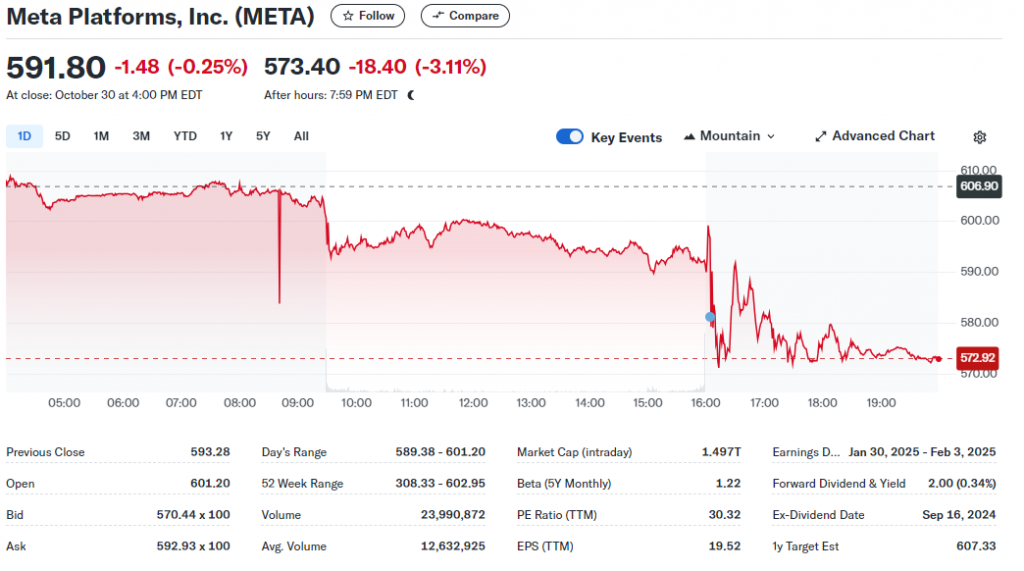Open the Advanced Chart link
This screenshot has height=571, width=1024.
pos(874,136)
